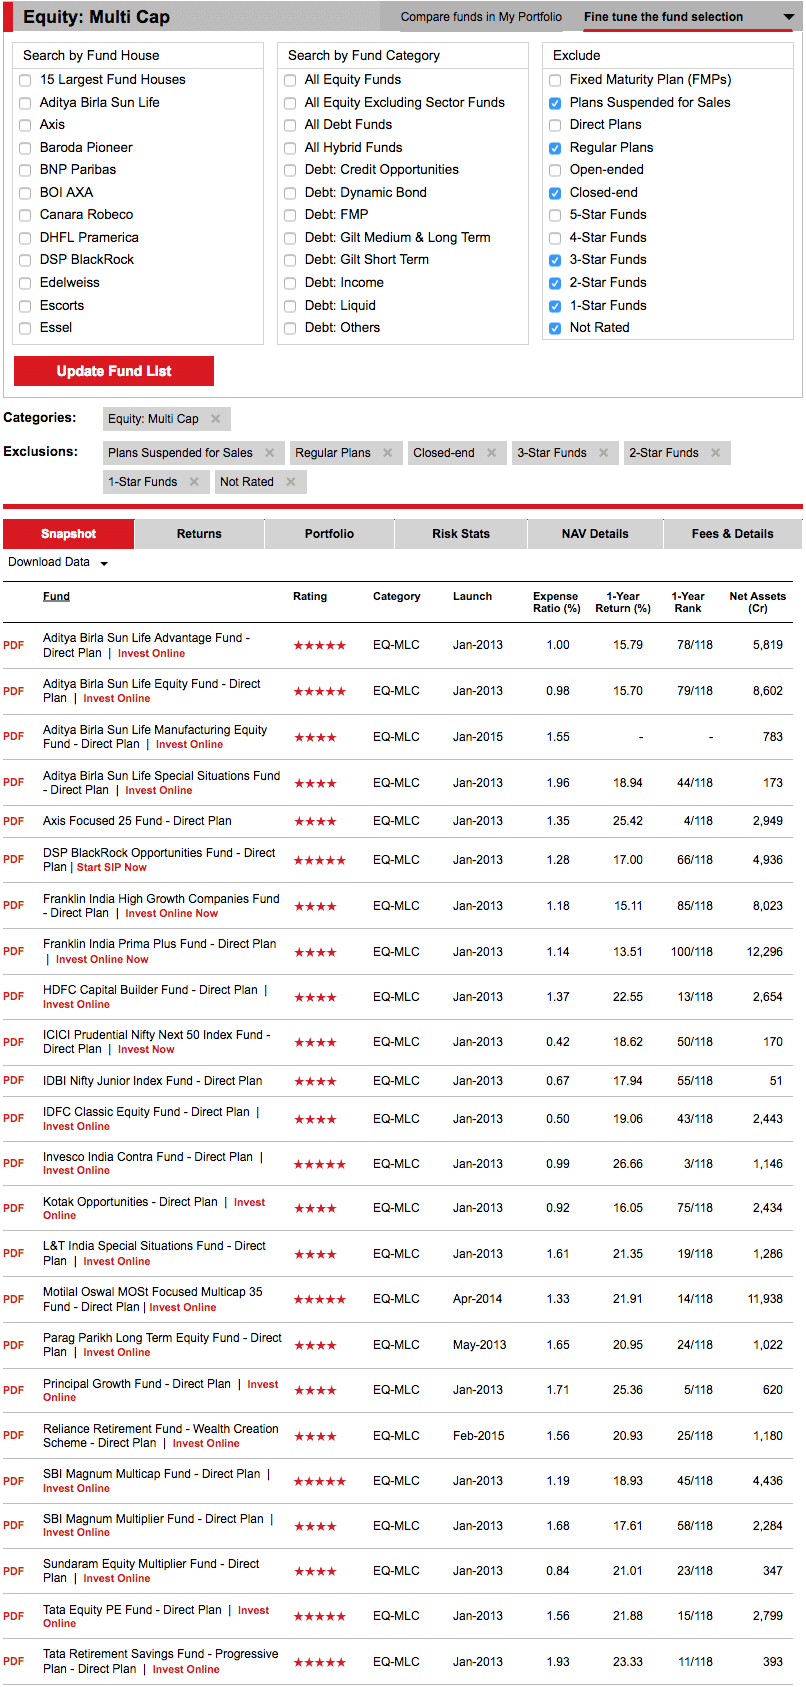Check the 15 Largest Fund Houses box
Image resolution: width=806 pixels, height=1687 pixels.
(x=25, y=80)
